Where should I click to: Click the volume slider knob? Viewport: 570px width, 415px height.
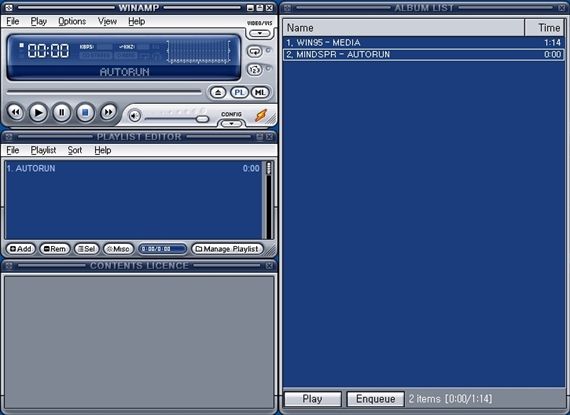[x=202, y=119]
